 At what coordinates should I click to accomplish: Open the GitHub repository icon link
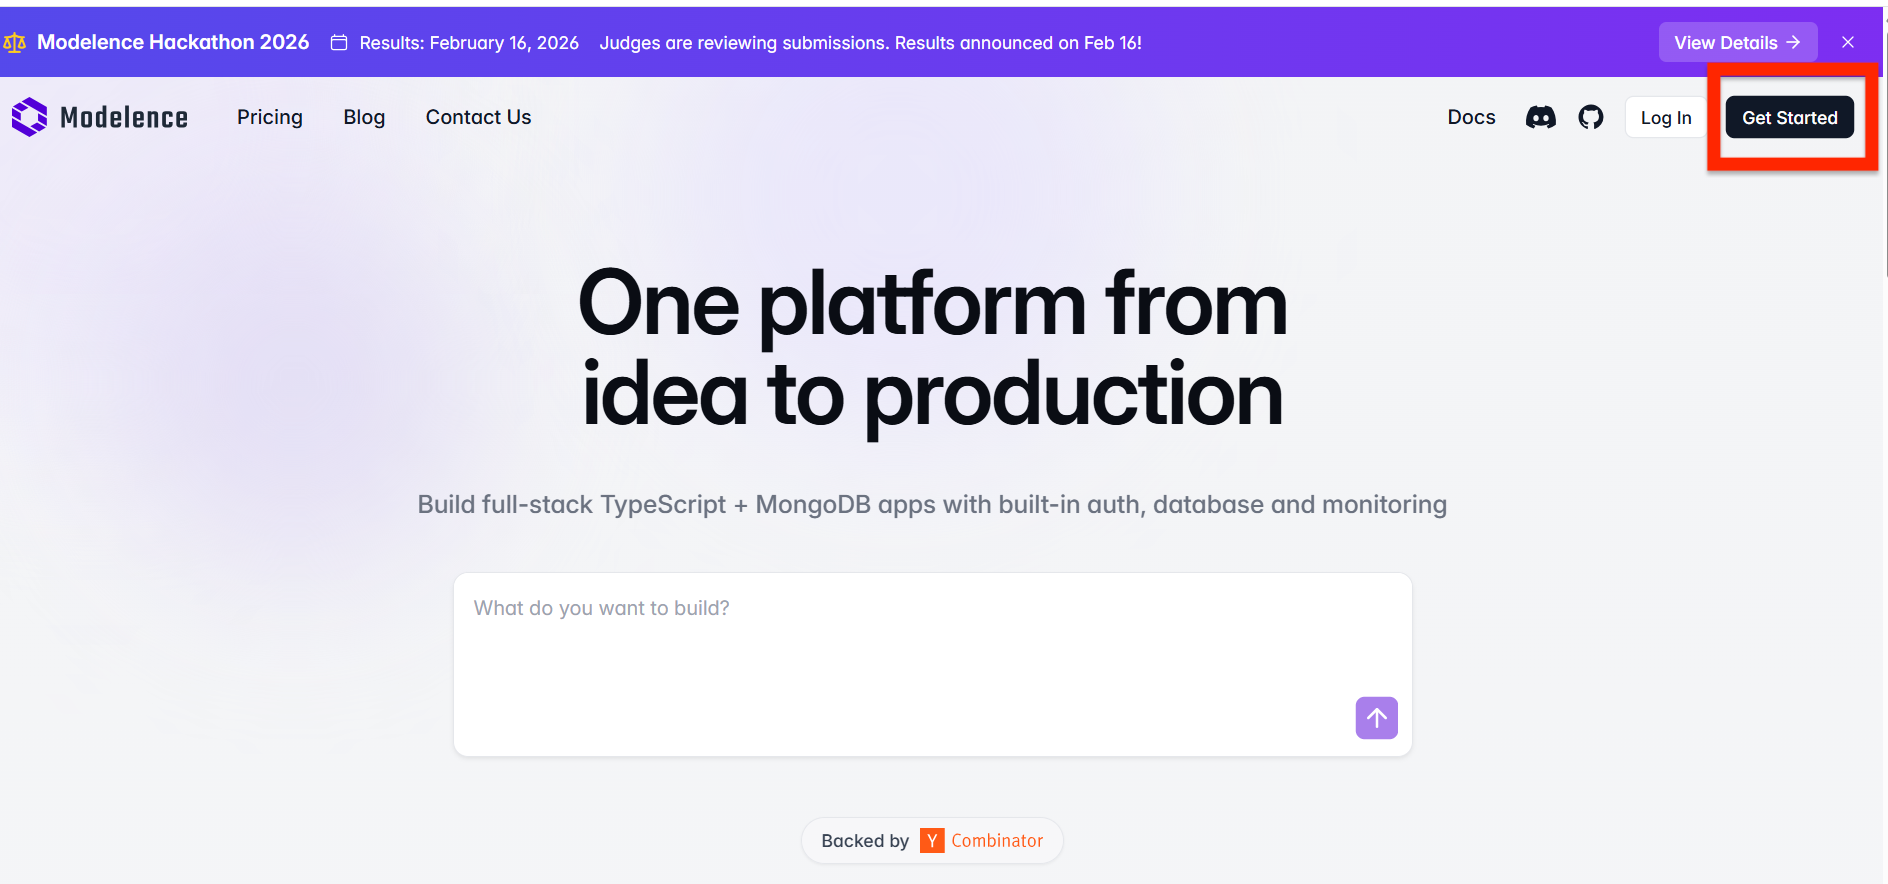1590,118
